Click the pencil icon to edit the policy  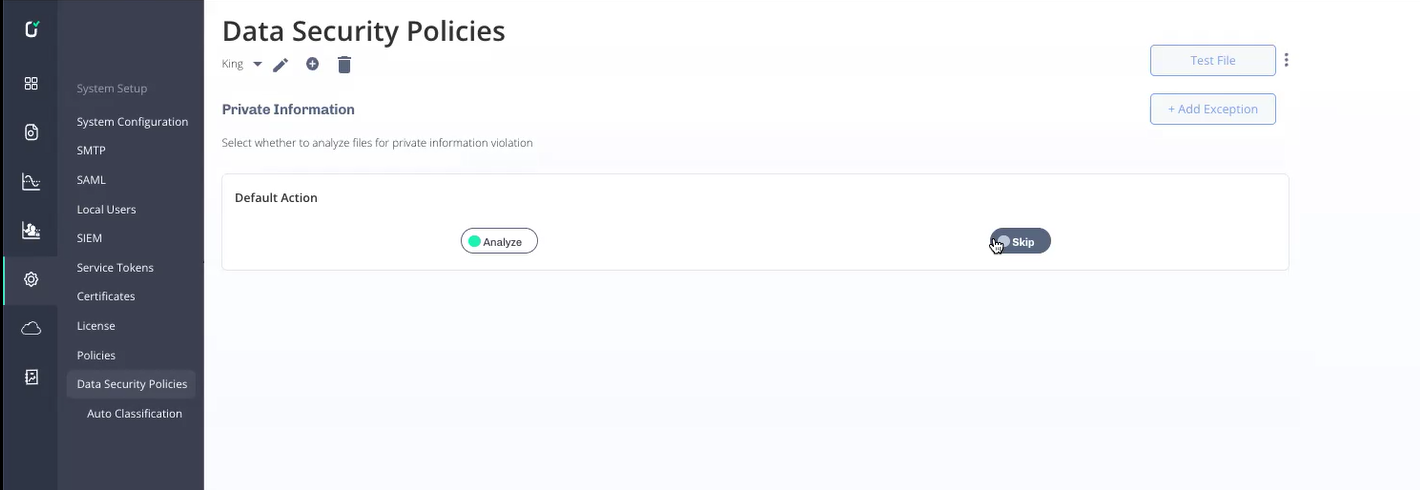[281, 65]
